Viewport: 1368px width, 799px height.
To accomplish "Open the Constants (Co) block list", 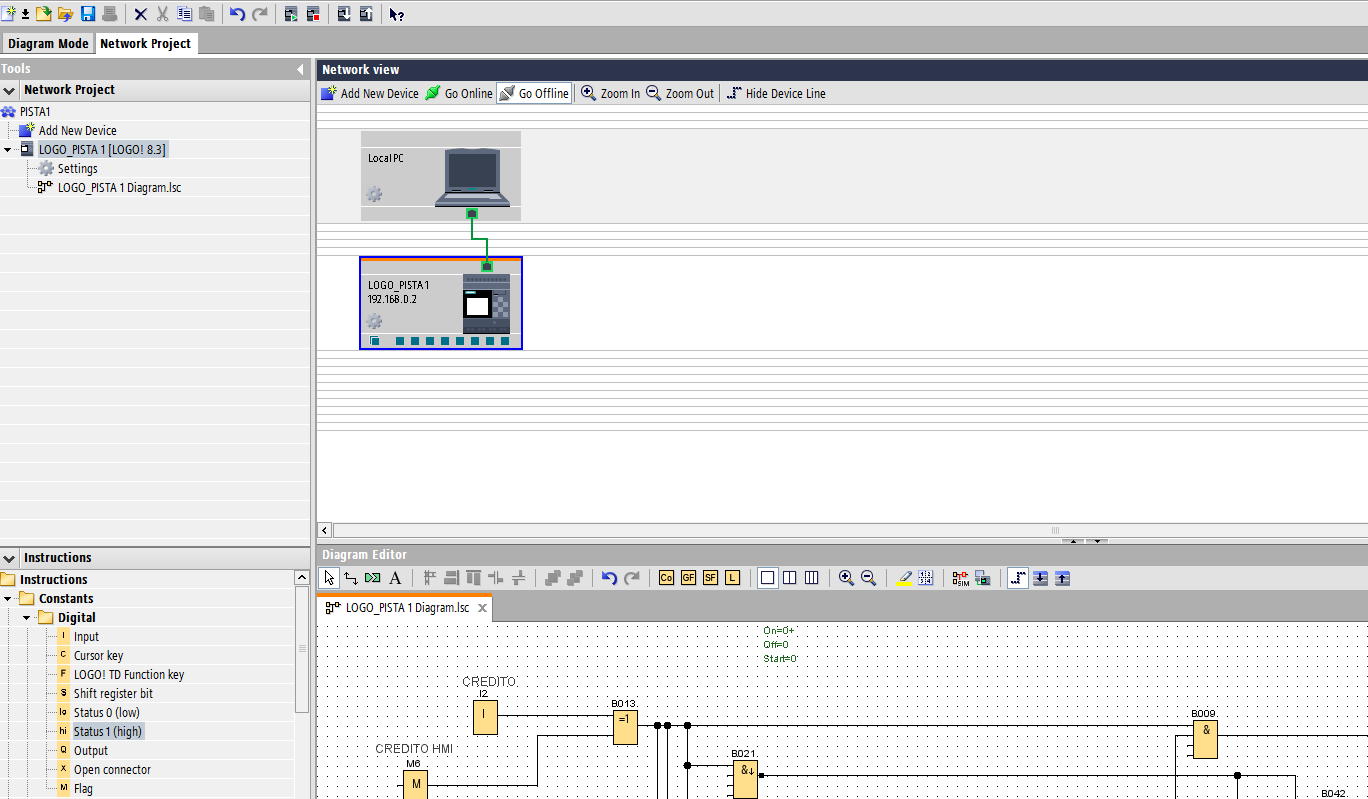I will click(x=667, y=578).
